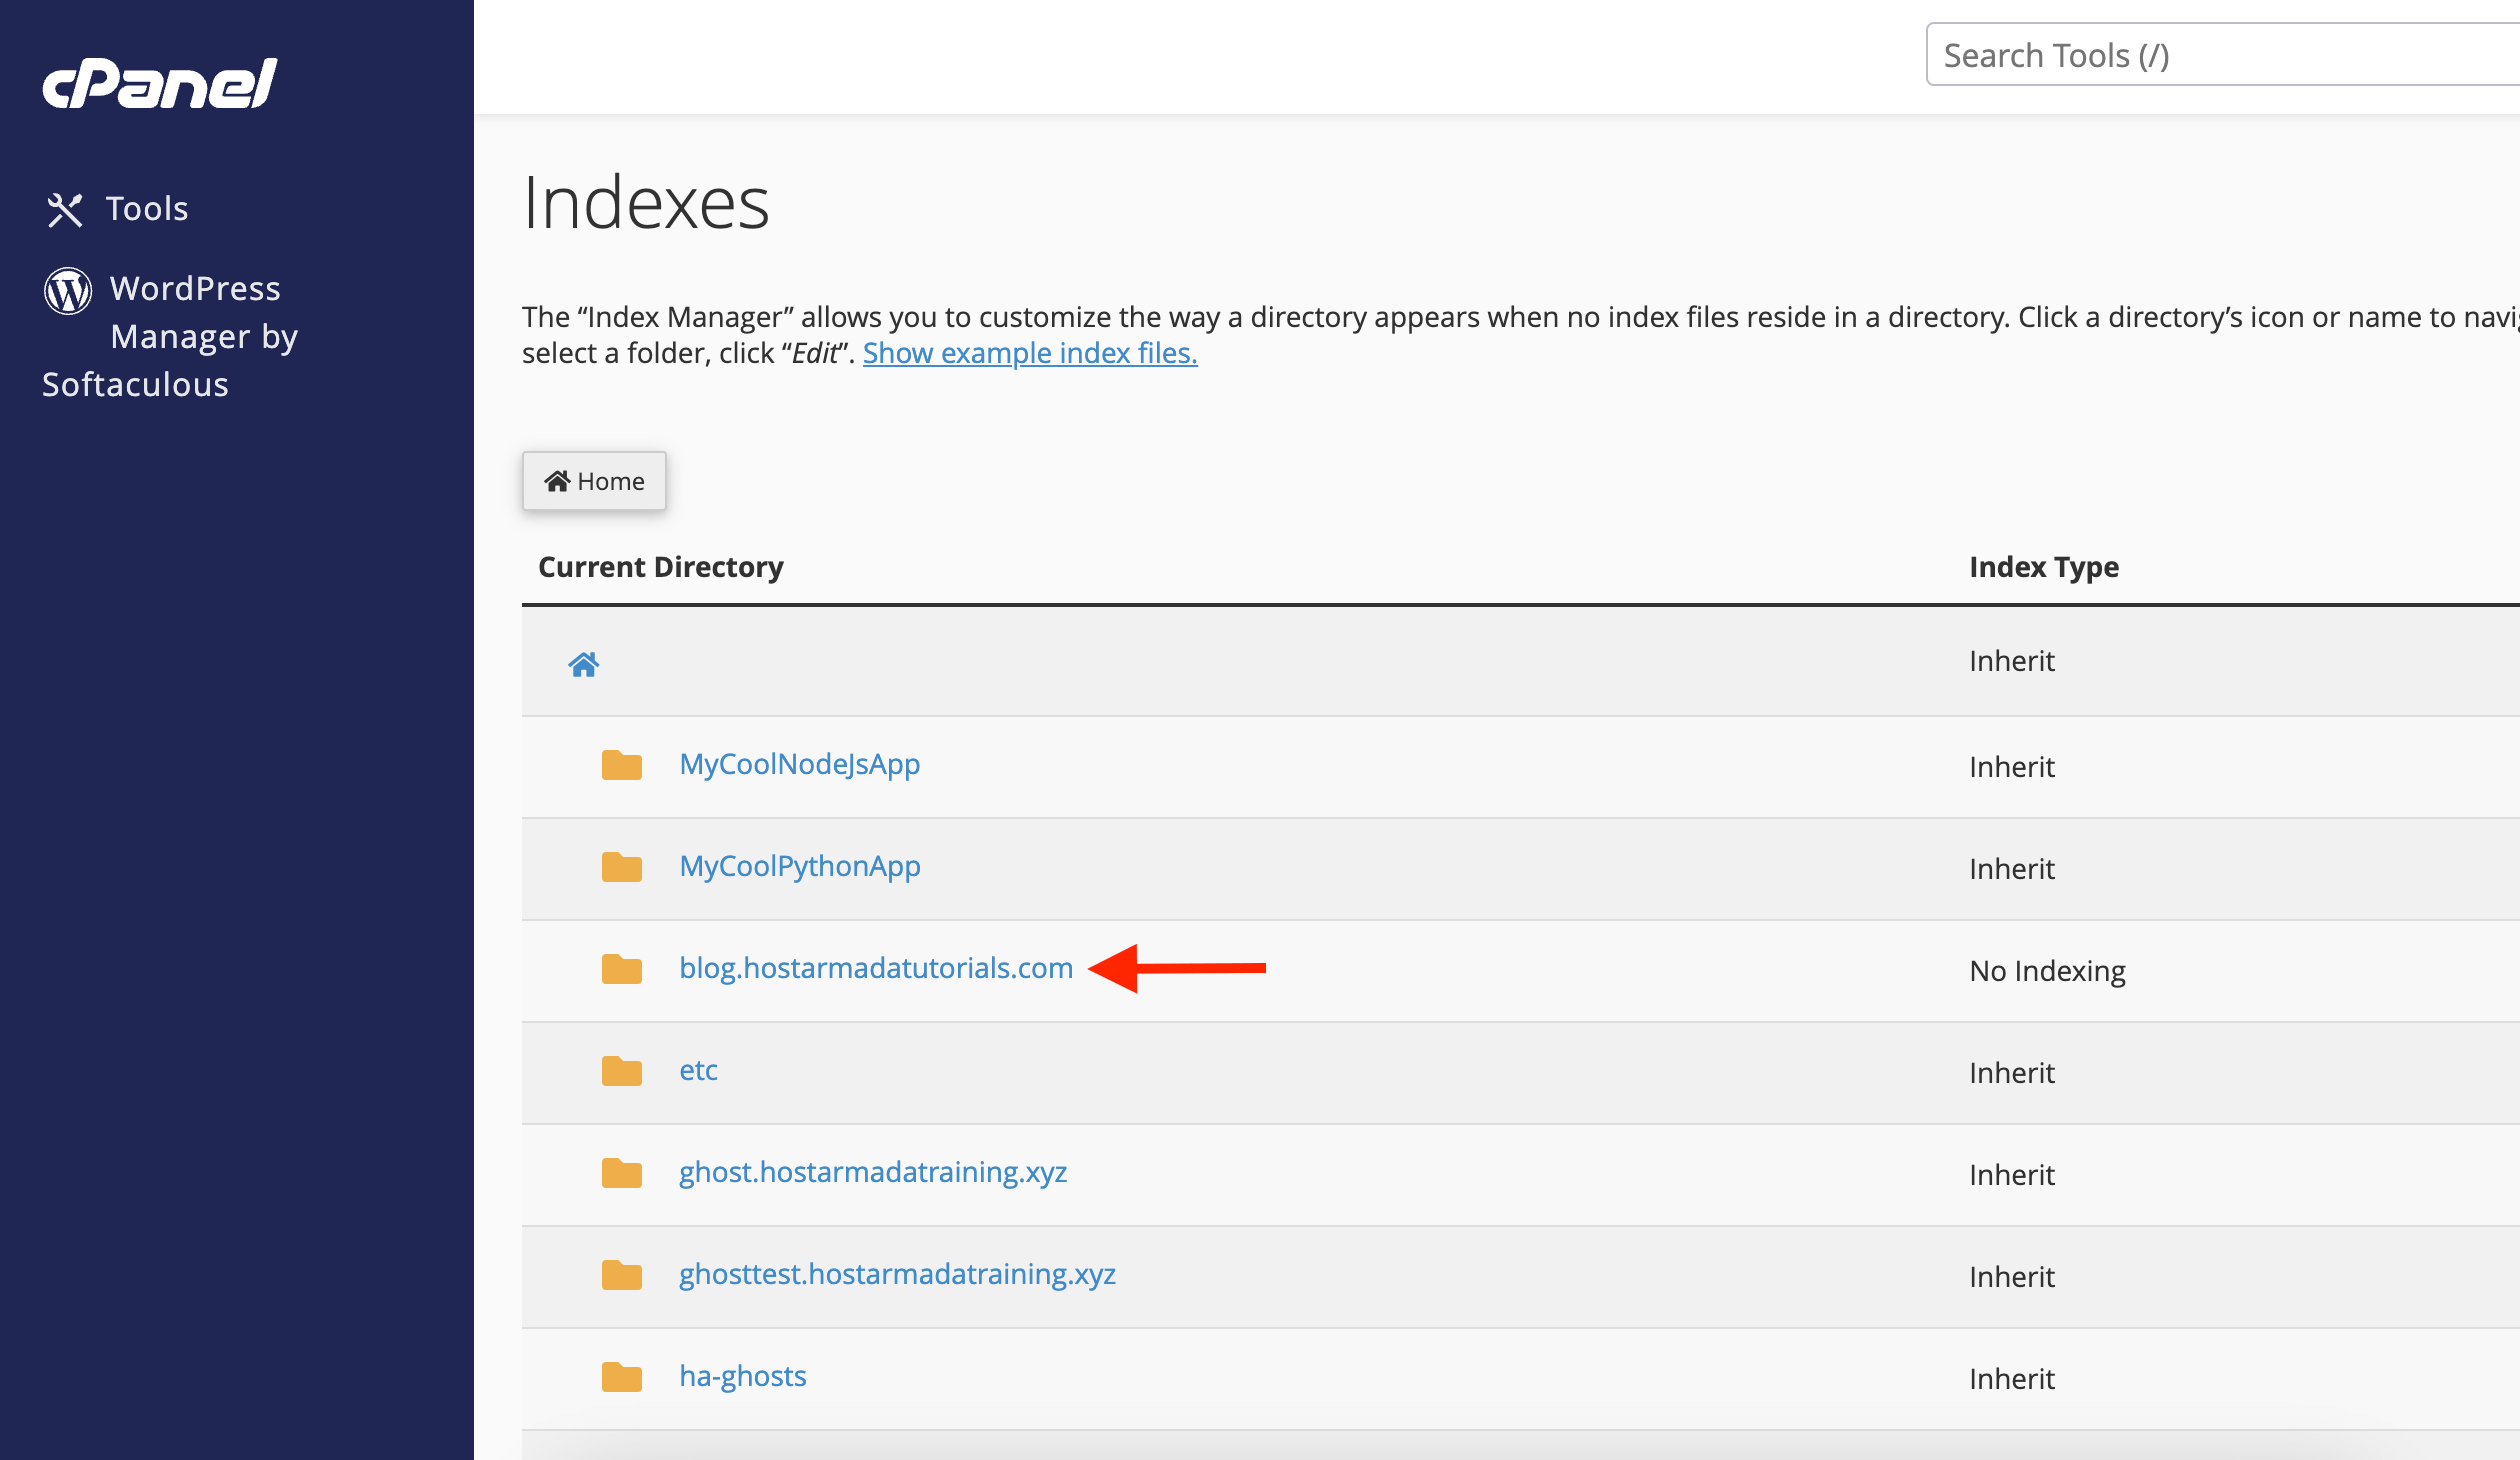Click the Tools wrench icon
The image size is (2520, 1460).
[65, 210]
